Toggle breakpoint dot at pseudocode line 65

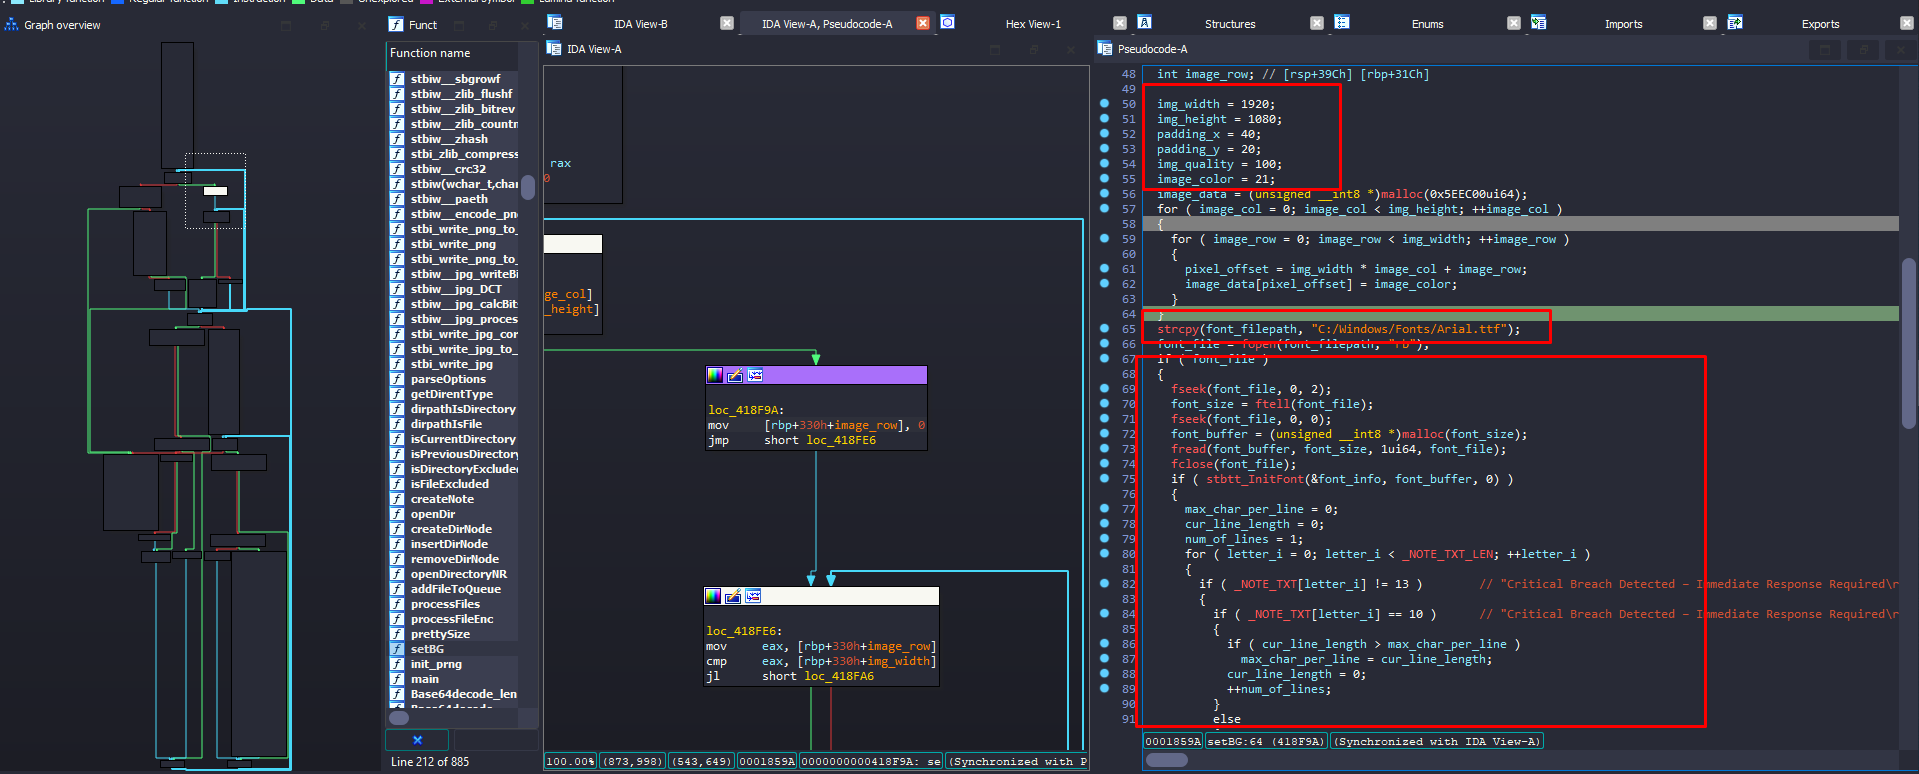pyautogui.click(x=1104, y=328)
